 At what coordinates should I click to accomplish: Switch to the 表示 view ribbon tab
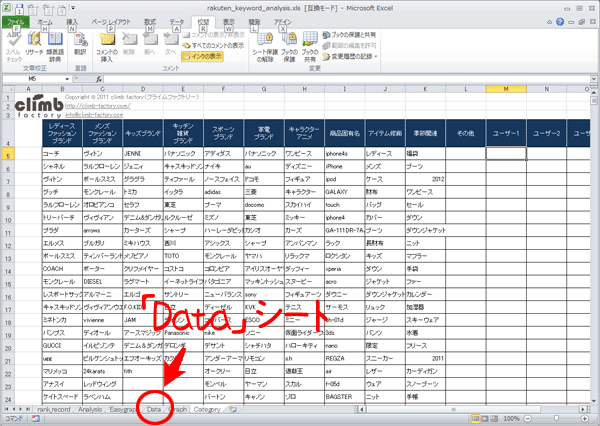coord(229,22)
